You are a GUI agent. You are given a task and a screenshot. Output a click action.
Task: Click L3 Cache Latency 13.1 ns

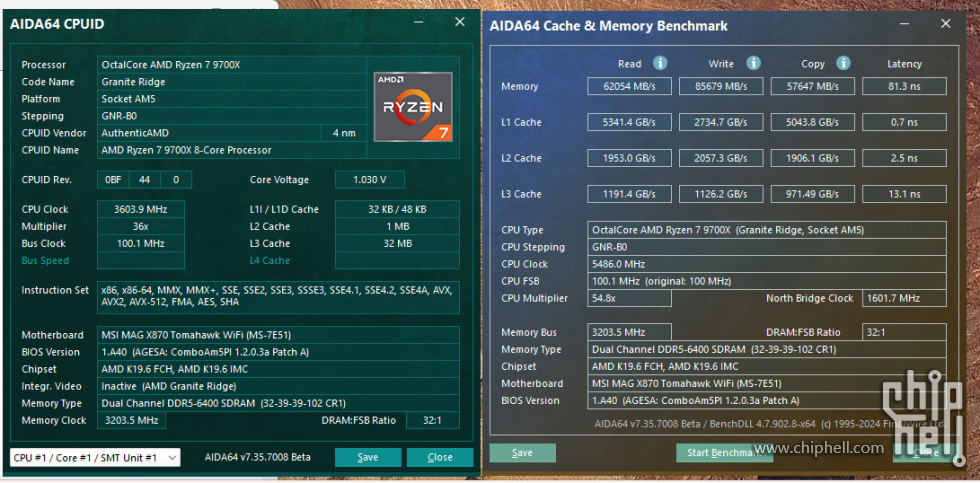(904, 194)
